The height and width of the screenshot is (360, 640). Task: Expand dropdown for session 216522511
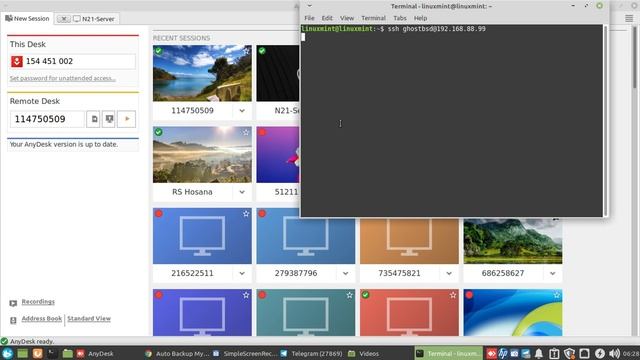[x=242, y=273]
